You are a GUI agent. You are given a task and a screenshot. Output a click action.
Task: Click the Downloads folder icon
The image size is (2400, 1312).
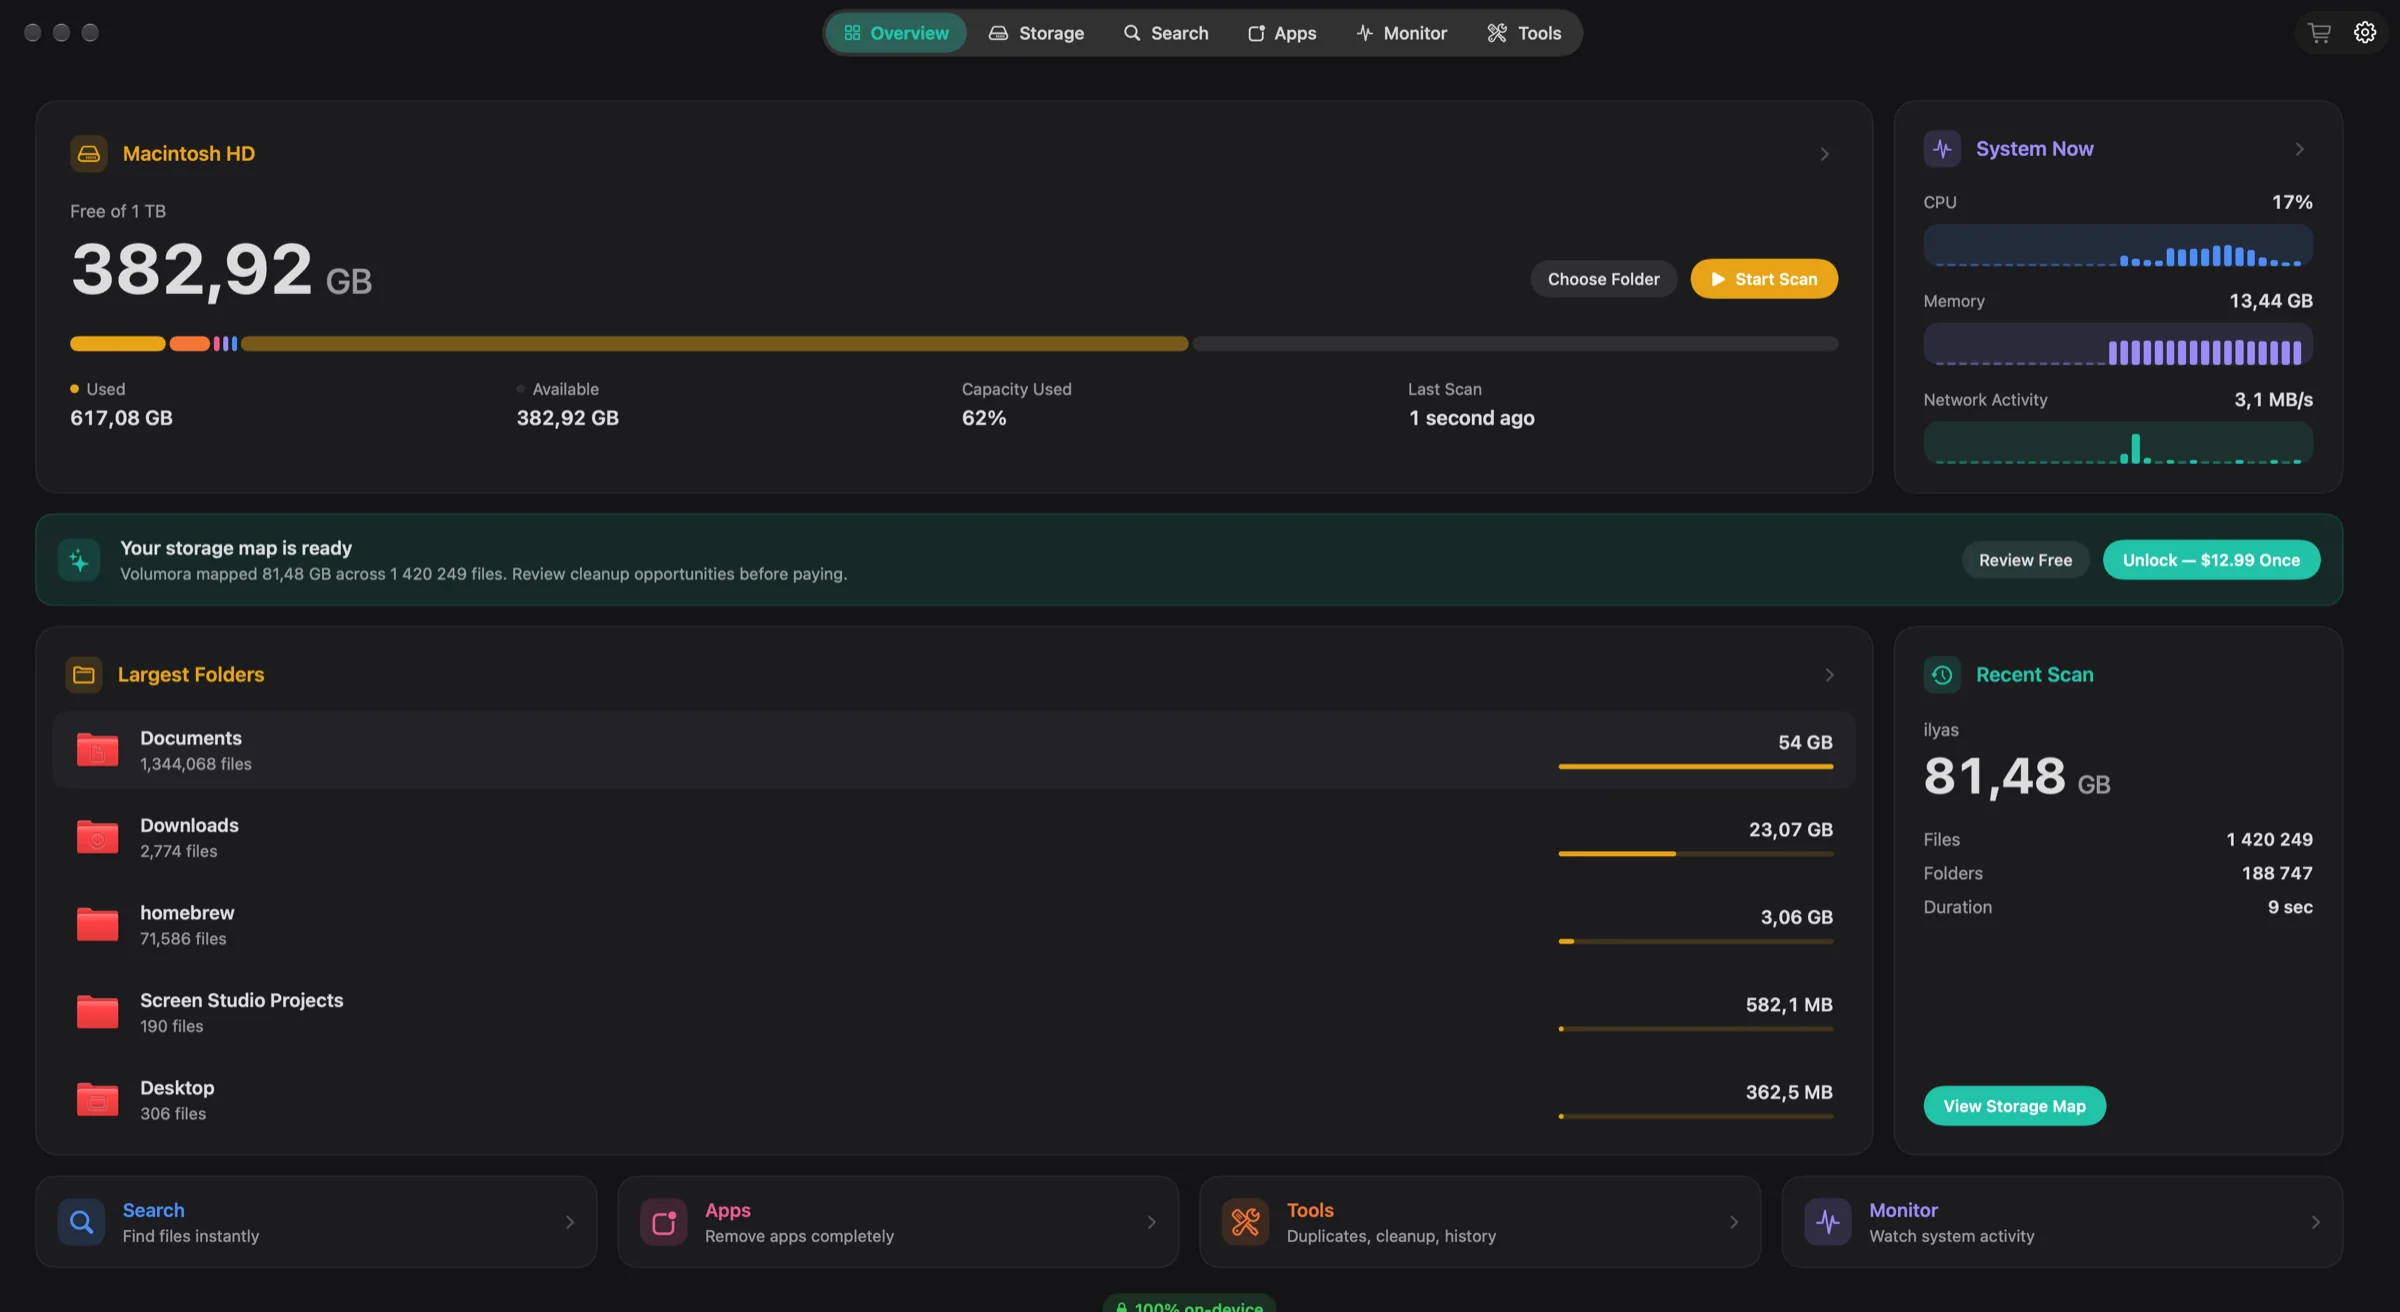click(x=97, y=837)
